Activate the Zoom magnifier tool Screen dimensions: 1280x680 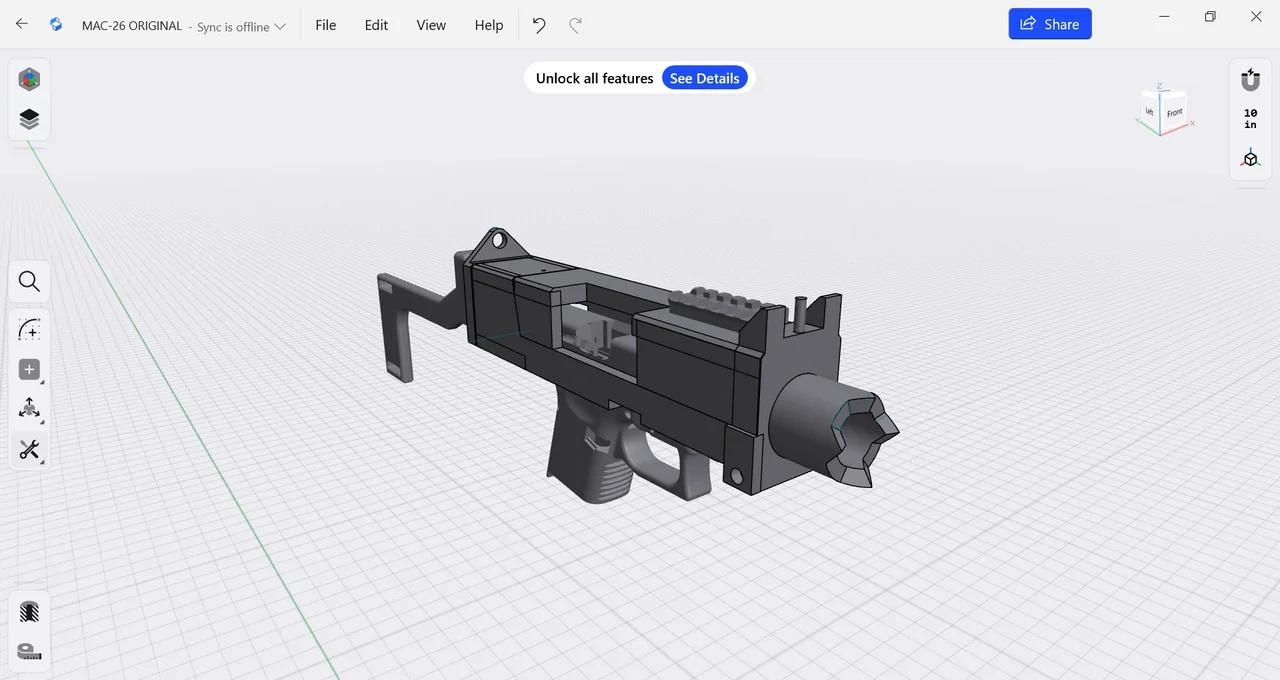[x=29, y=281]
